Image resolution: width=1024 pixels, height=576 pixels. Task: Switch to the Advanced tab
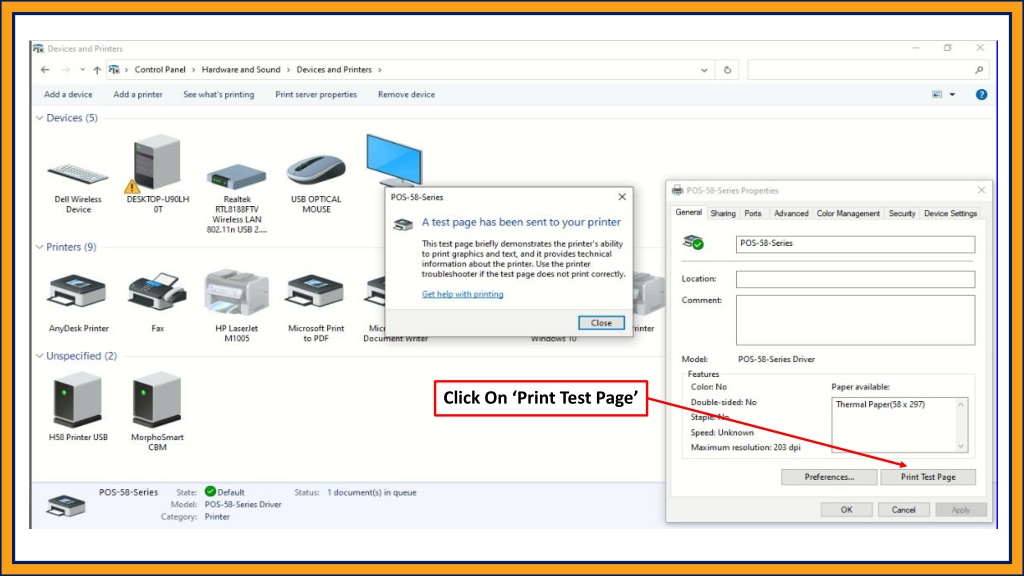tap(791, 214)
